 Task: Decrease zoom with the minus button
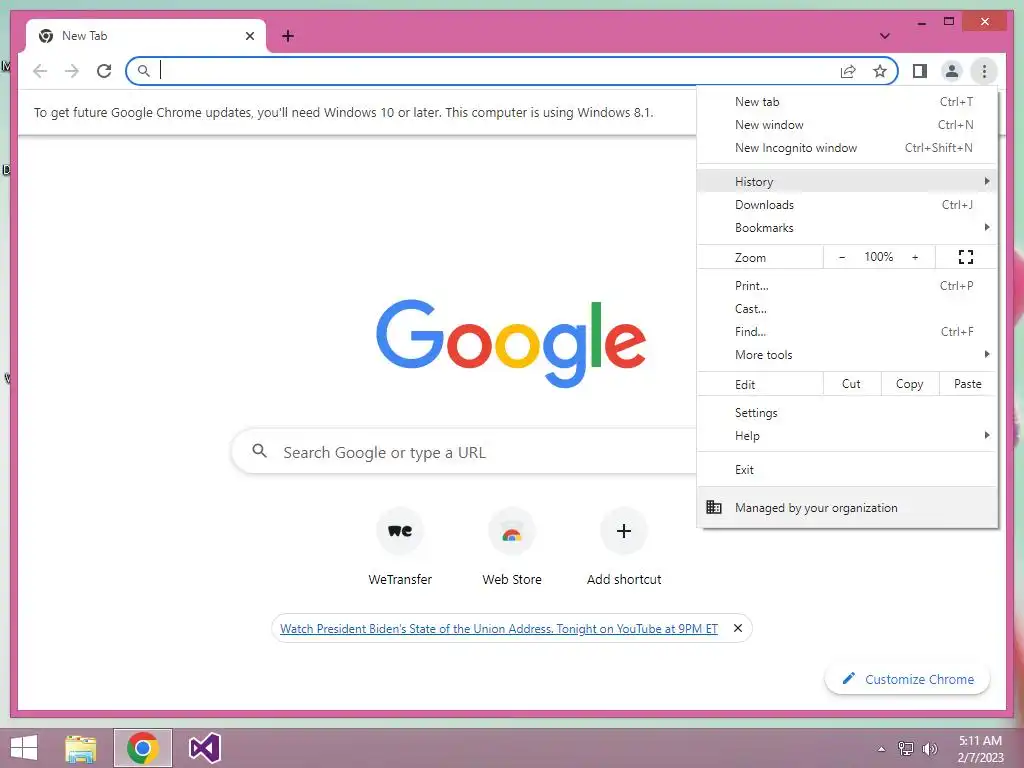(842, 257)
